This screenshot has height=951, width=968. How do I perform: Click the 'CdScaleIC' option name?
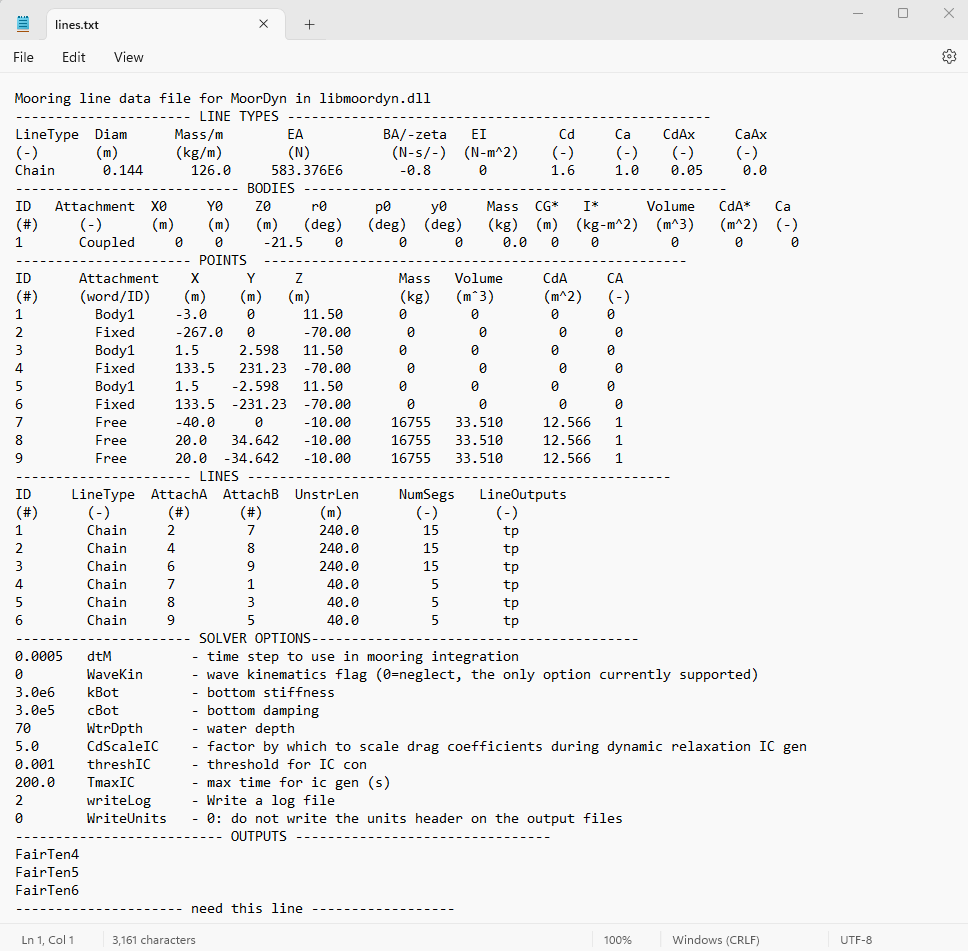122,747
